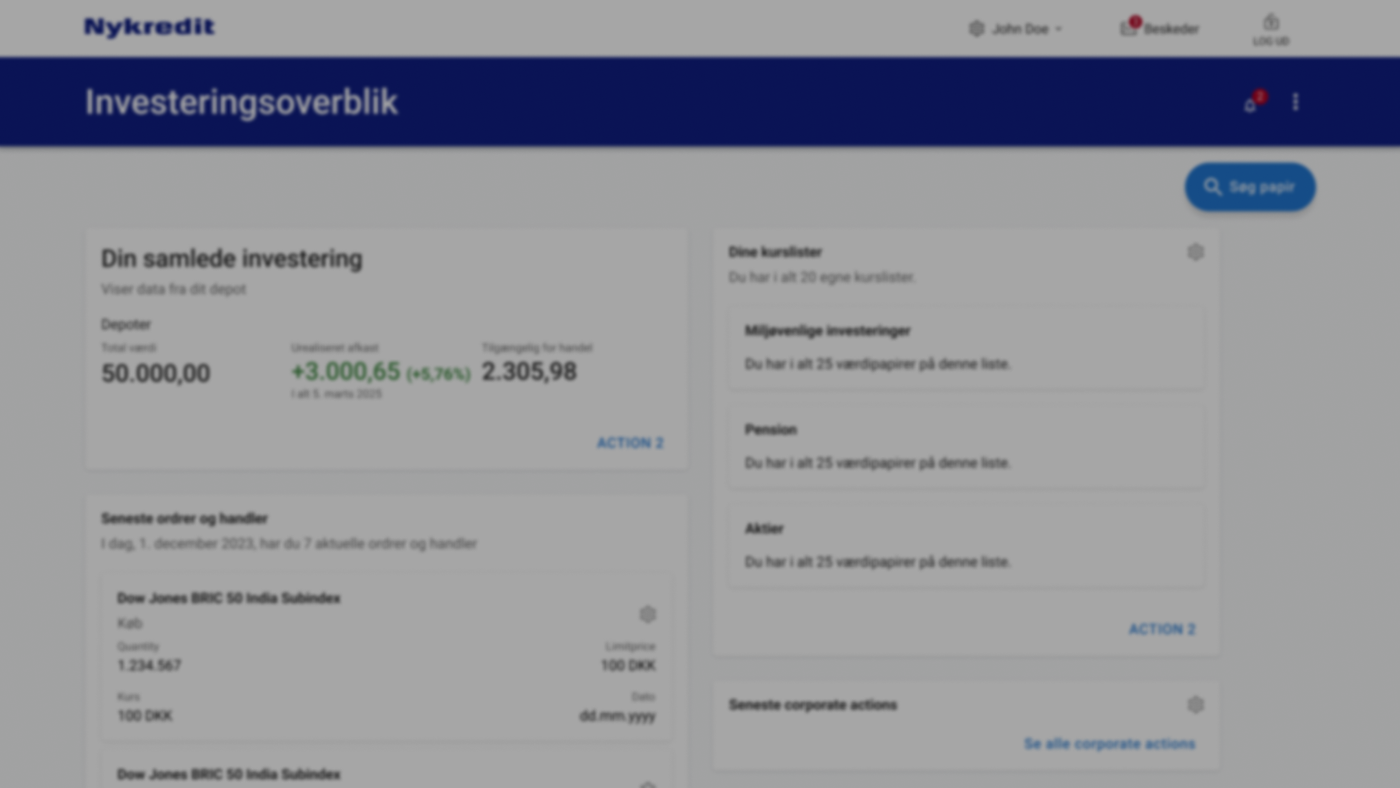Screen dimensions: 1400x788
Task: Click the 50.000,00 total value figure
Action: (x=156, y=374)
